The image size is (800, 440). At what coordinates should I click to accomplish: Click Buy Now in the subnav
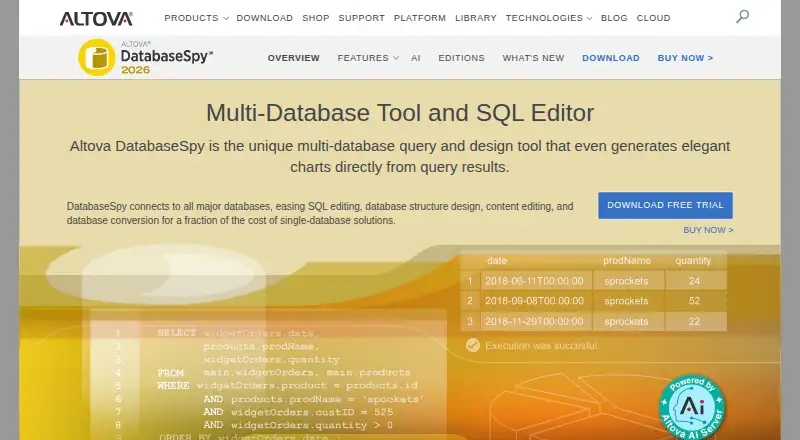click(685, 58)
